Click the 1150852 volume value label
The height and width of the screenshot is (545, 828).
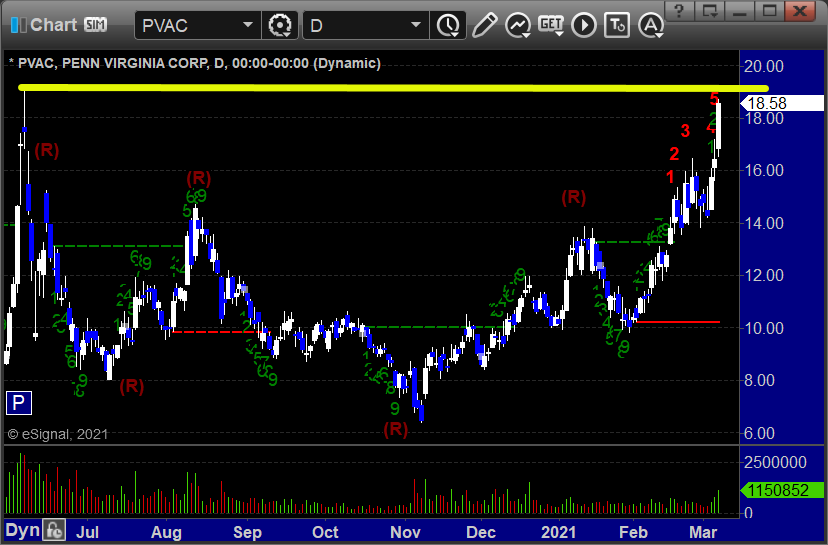(x=782, y=490)
